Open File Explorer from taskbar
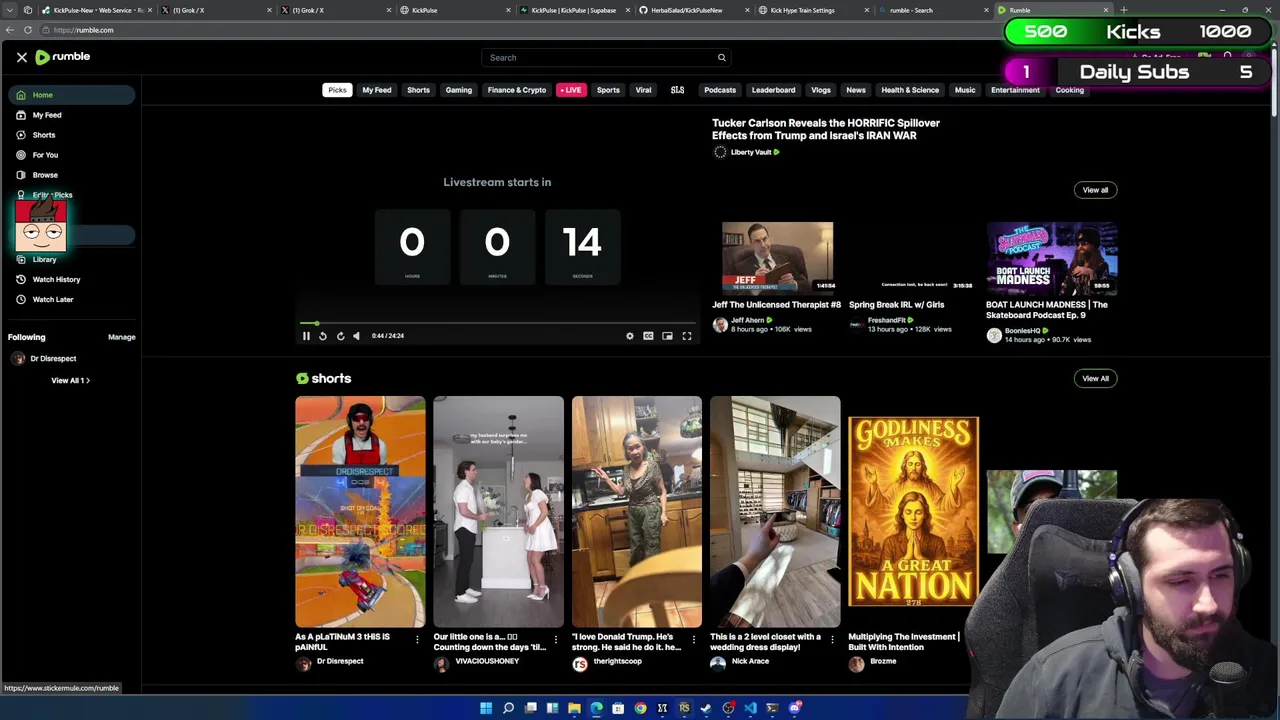Screen dimensions: 1280x720 (574, 708)
